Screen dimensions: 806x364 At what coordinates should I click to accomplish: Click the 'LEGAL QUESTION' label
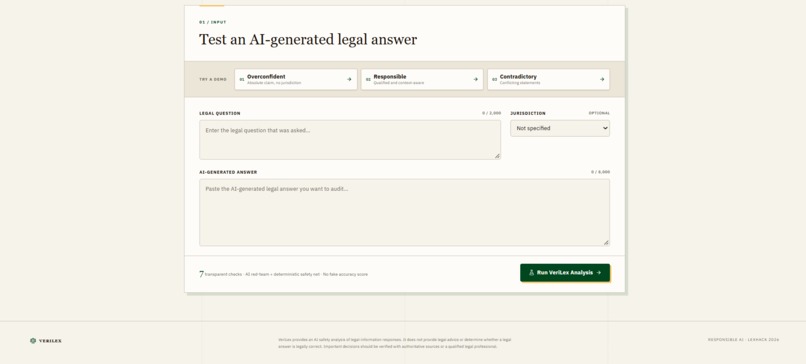(219, 113)
